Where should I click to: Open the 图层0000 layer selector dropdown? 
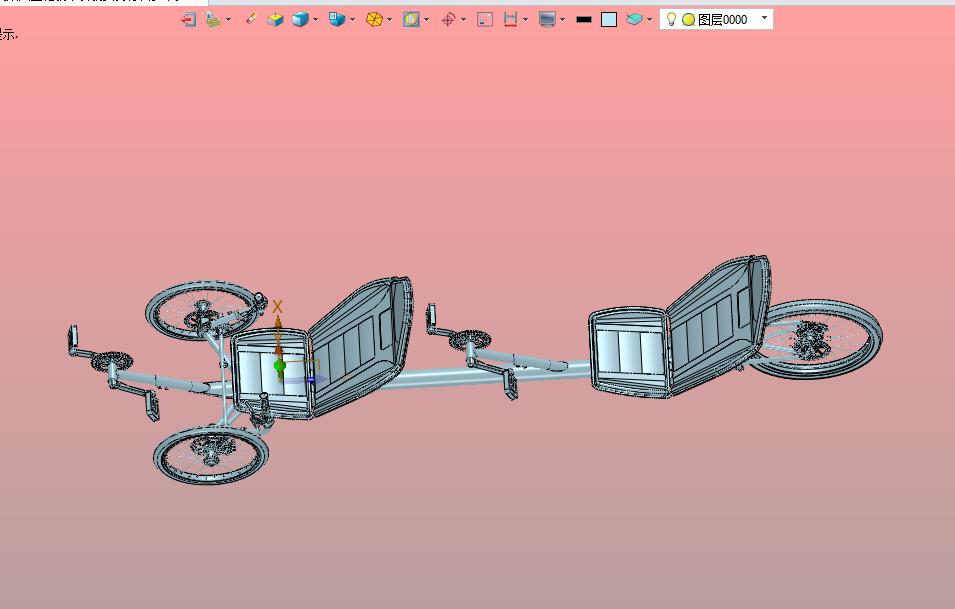point(764,18)
